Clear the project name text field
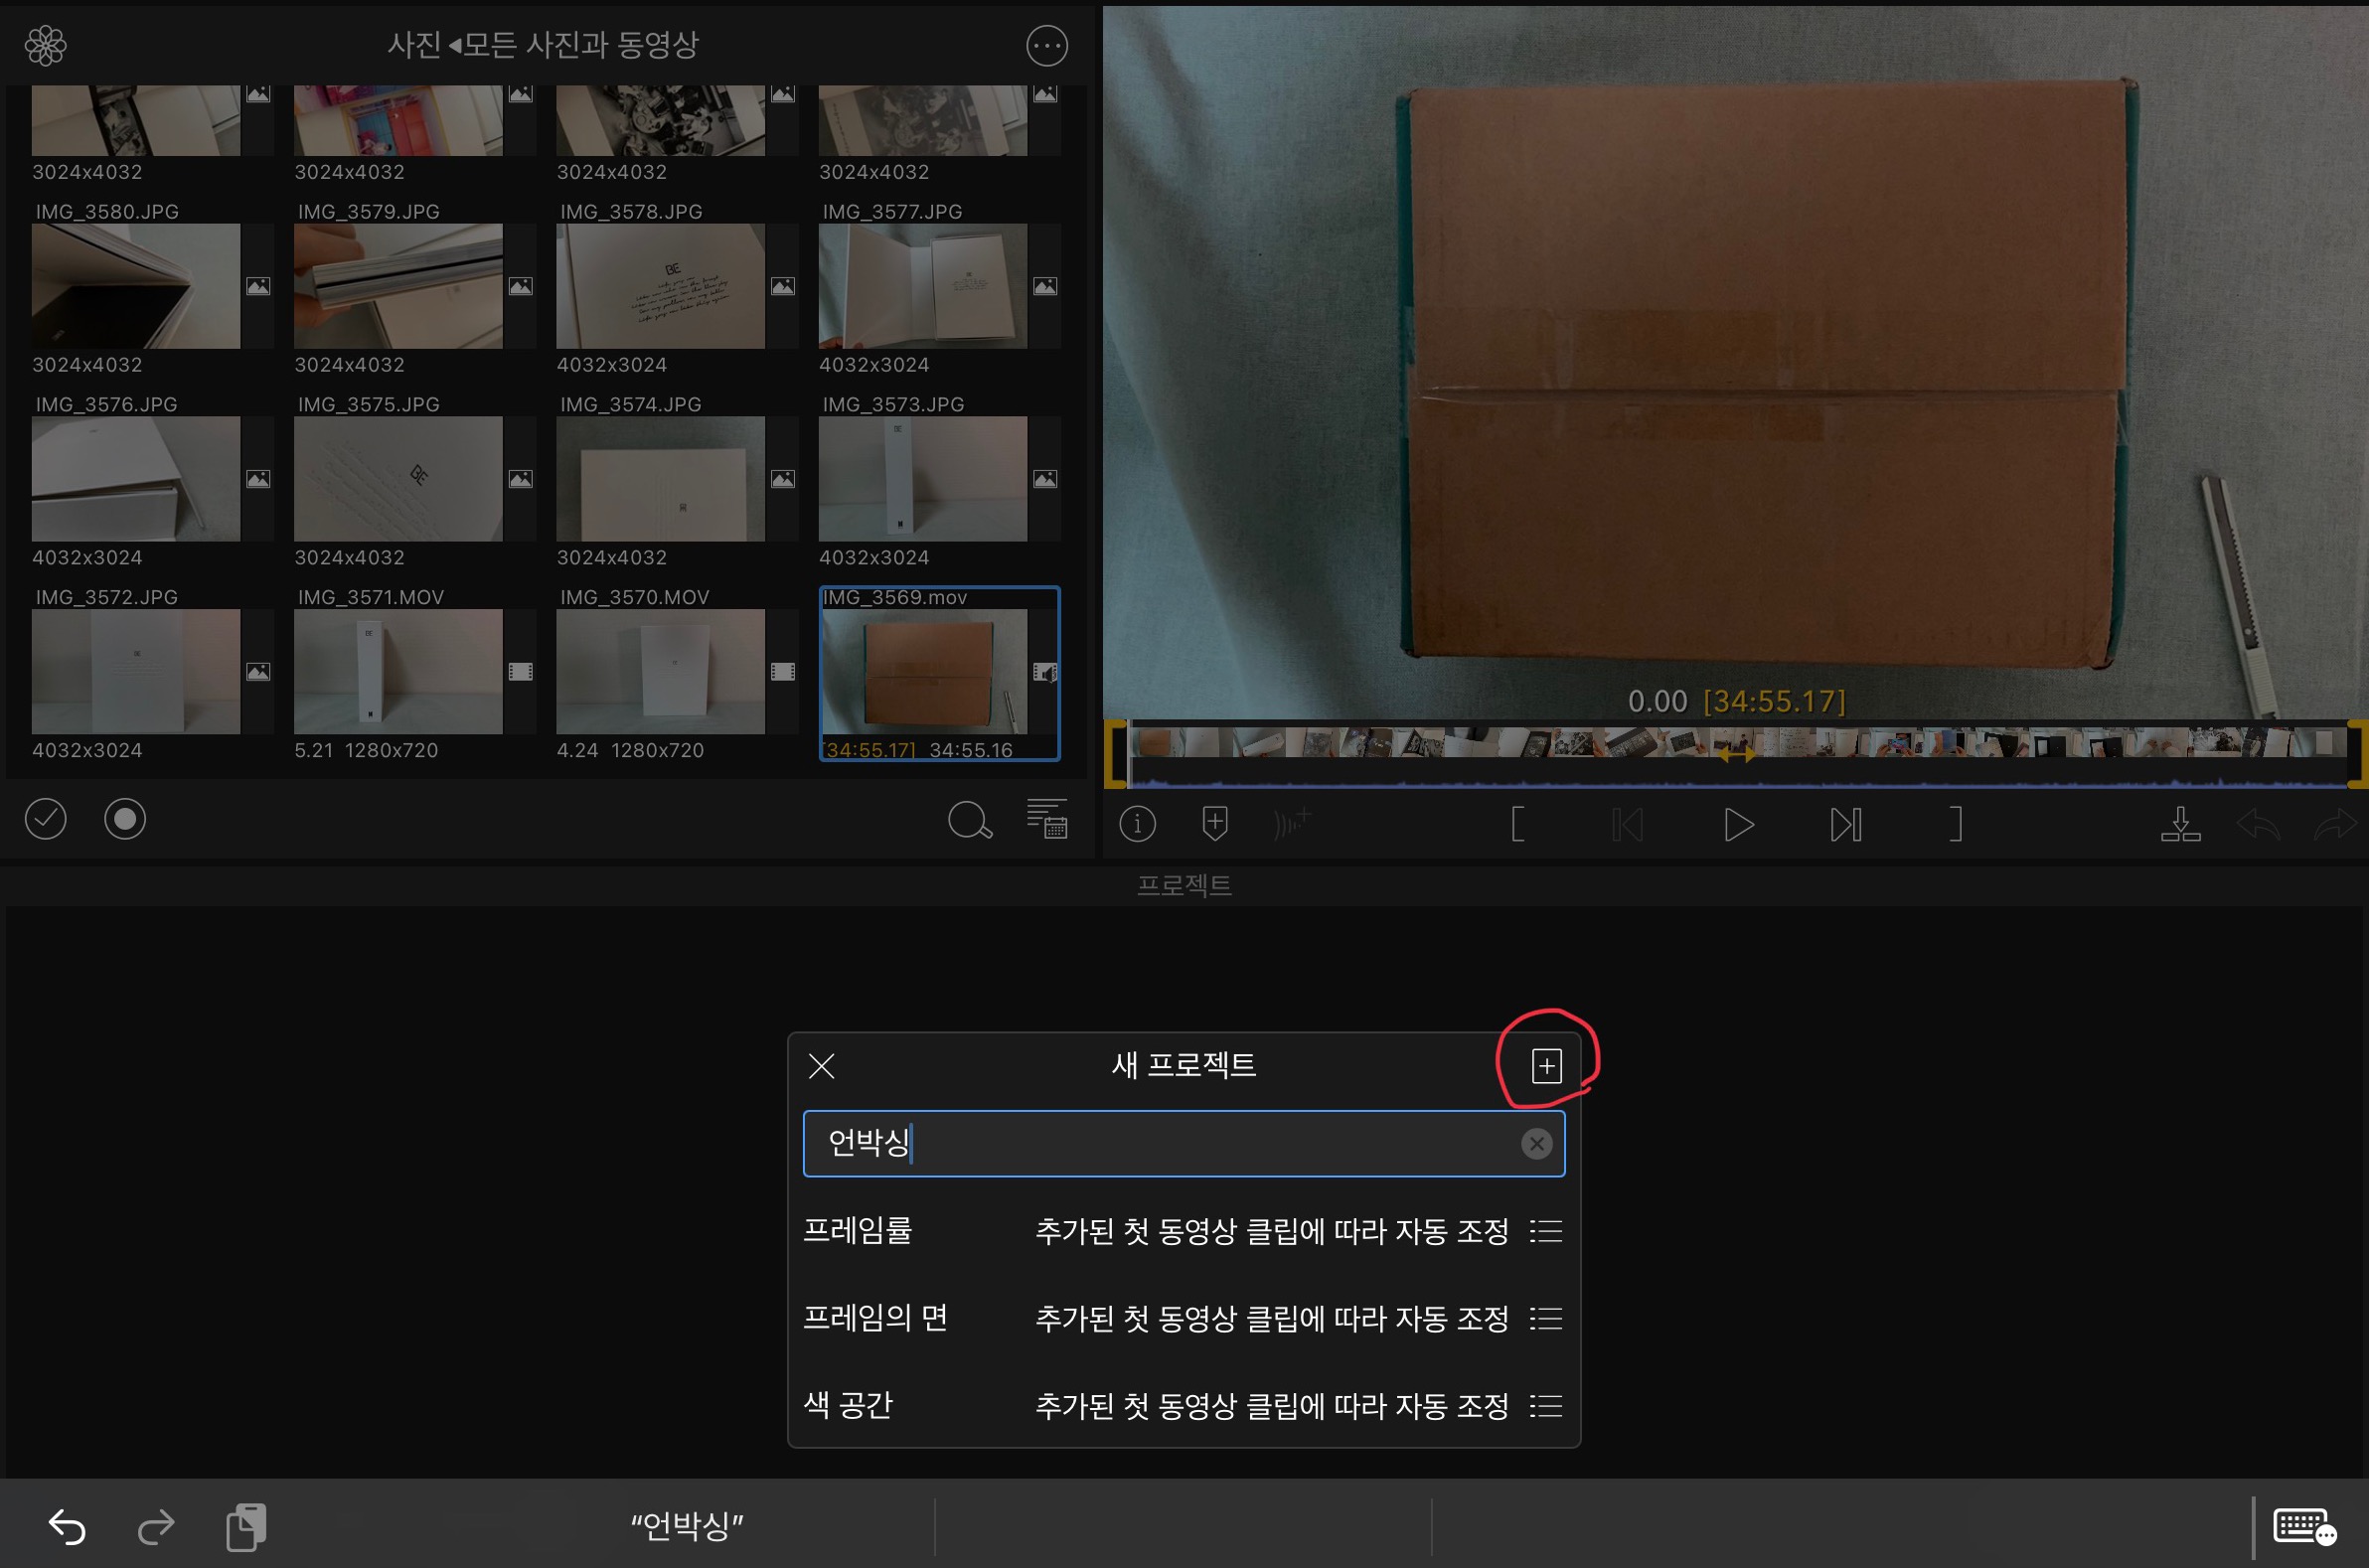Viewport: 2369px width, 1568px height. [x=1536, y=1143]
